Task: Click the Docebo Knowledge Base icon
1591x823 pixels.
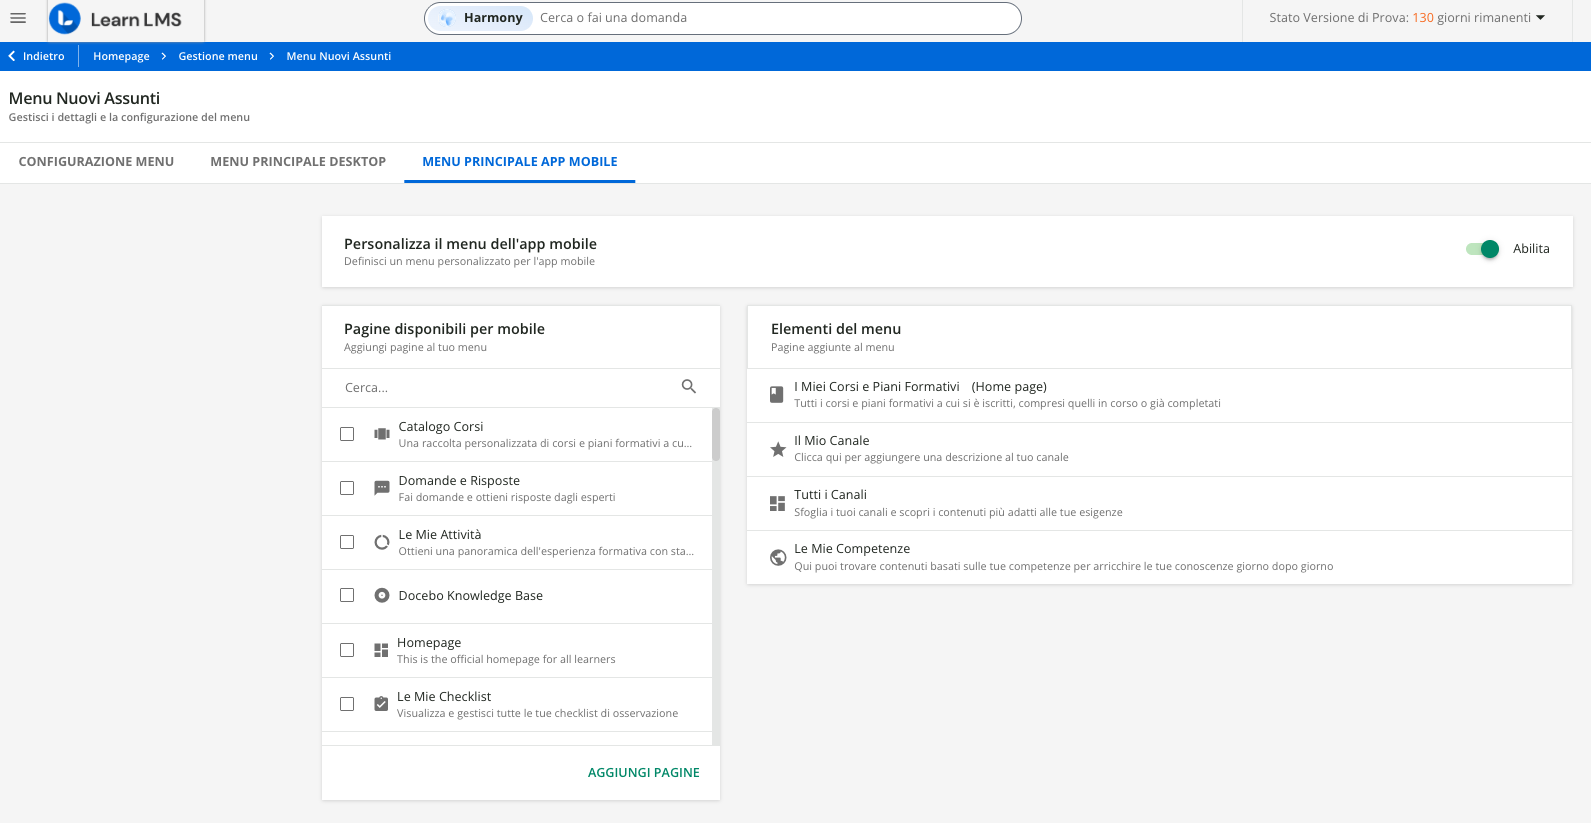Action: (x=381, y=596)
